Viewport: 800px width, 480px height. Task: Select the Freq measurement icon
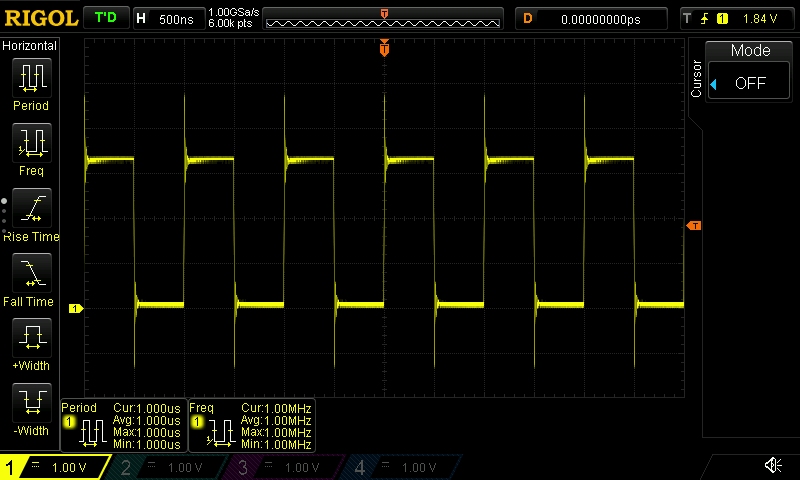(32, 143)
